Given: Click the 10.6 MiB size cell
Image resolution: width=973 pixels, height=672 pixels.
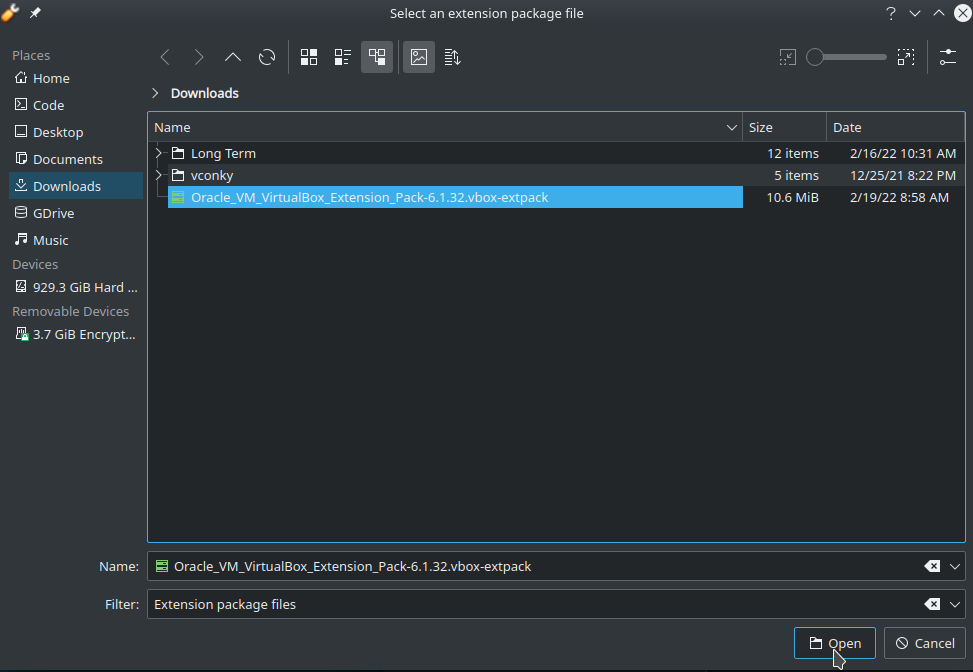Looking at the screenshot, I should pos(792,197).
